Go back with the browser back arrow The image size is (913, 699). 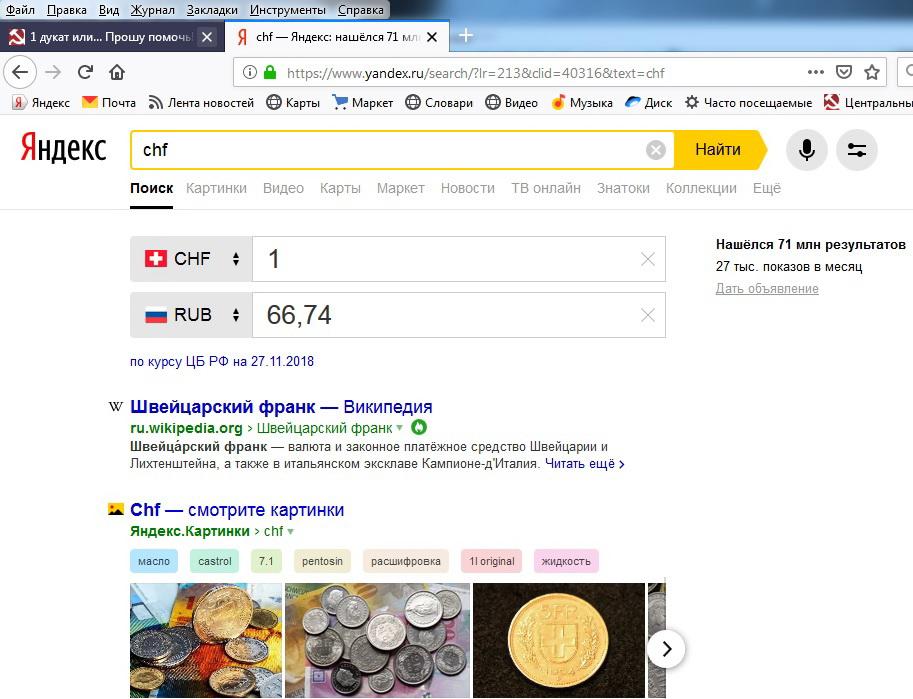pyautogui.click(x=20, y=72)
